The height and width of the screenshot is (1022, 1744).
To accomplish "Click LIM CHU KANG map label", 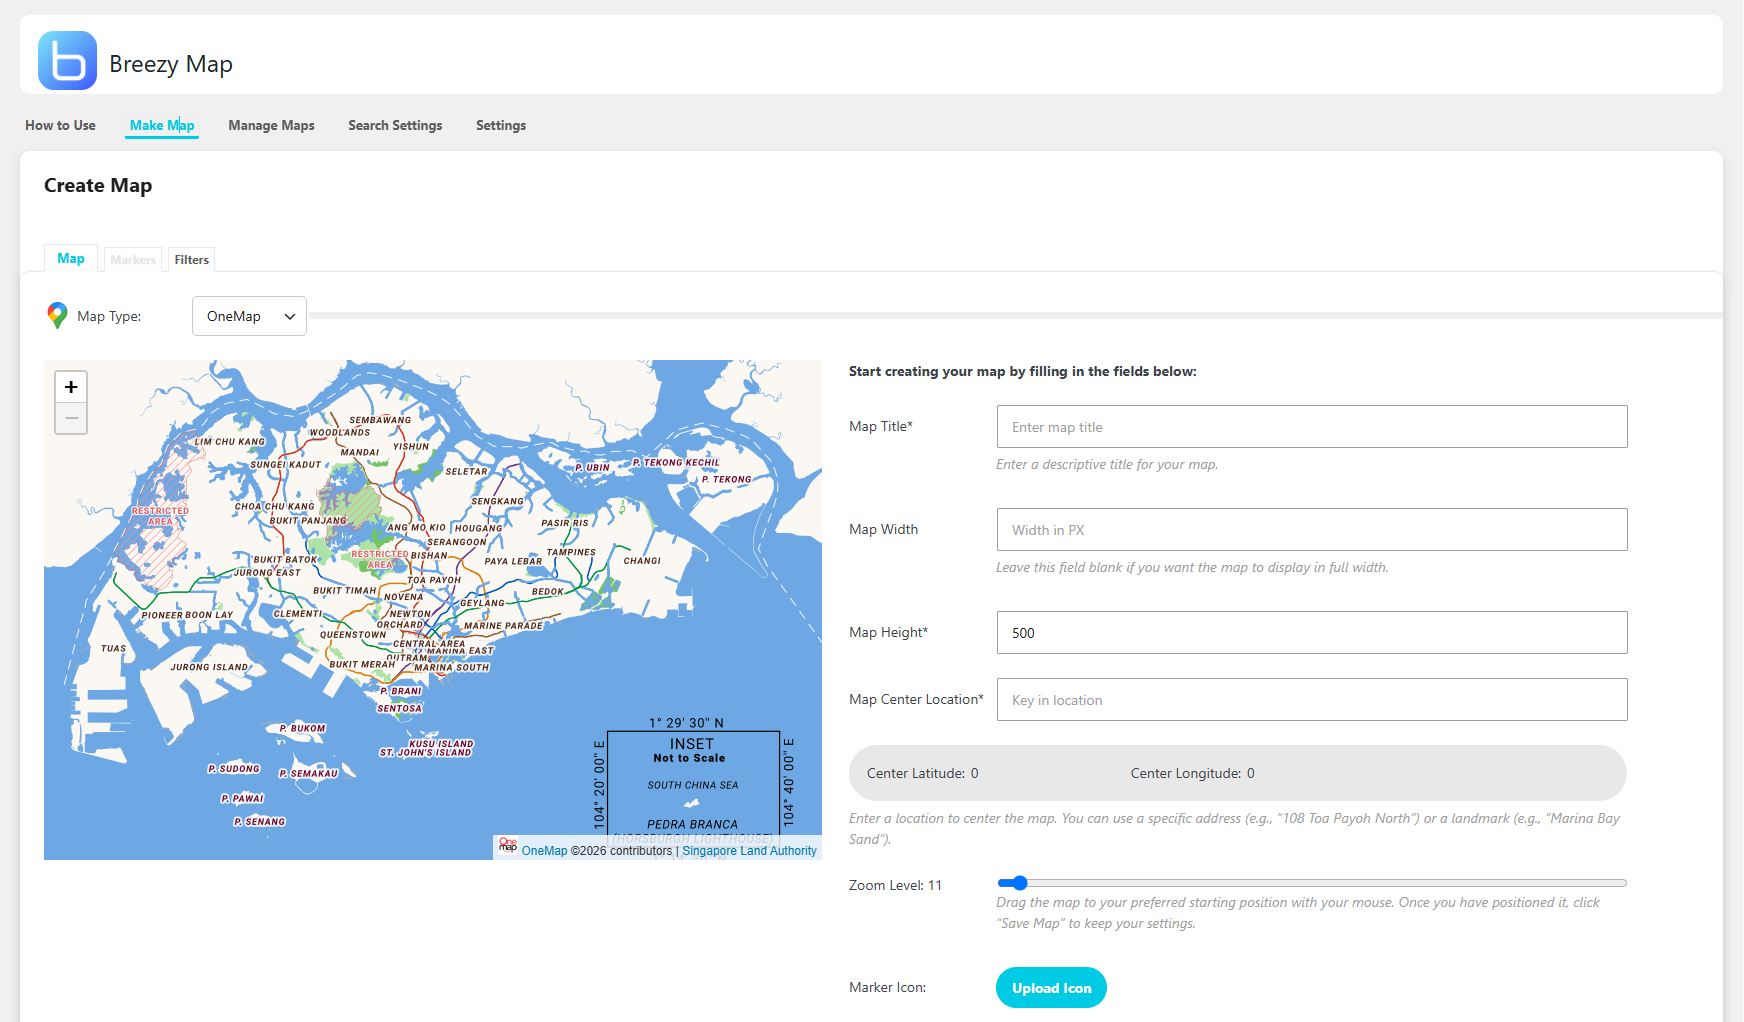I will point(230,442).
